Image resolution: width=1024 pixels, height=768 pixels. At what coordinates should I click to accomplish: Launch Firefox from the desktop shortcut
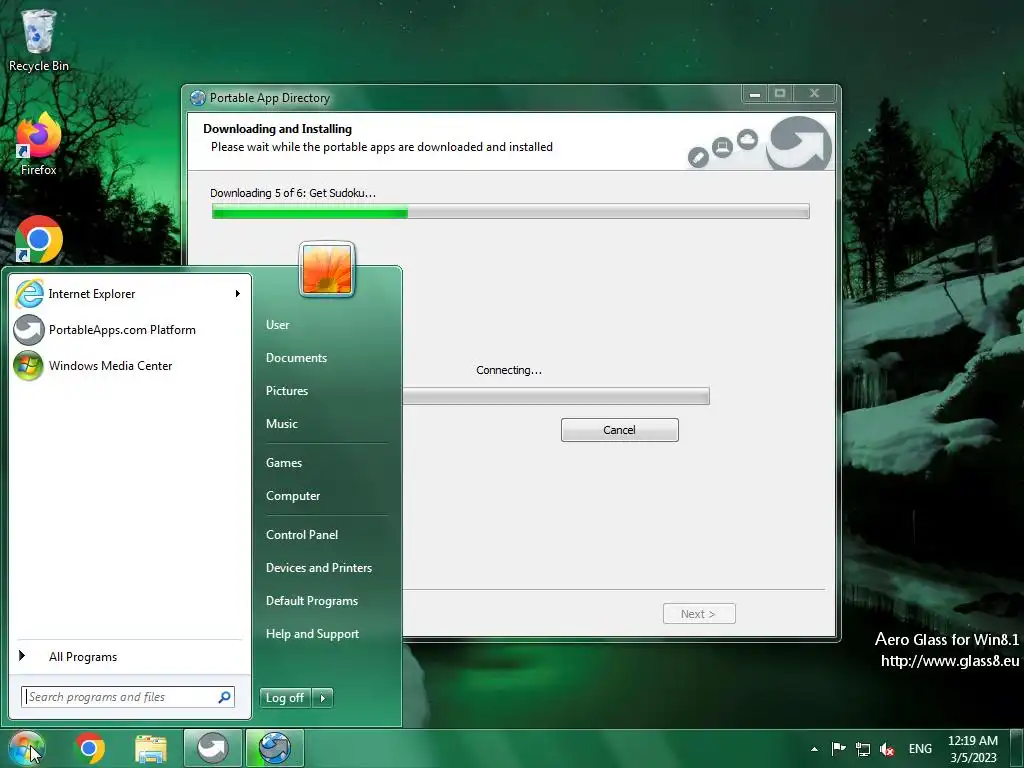pyautogui.click(x=39, y=144)
